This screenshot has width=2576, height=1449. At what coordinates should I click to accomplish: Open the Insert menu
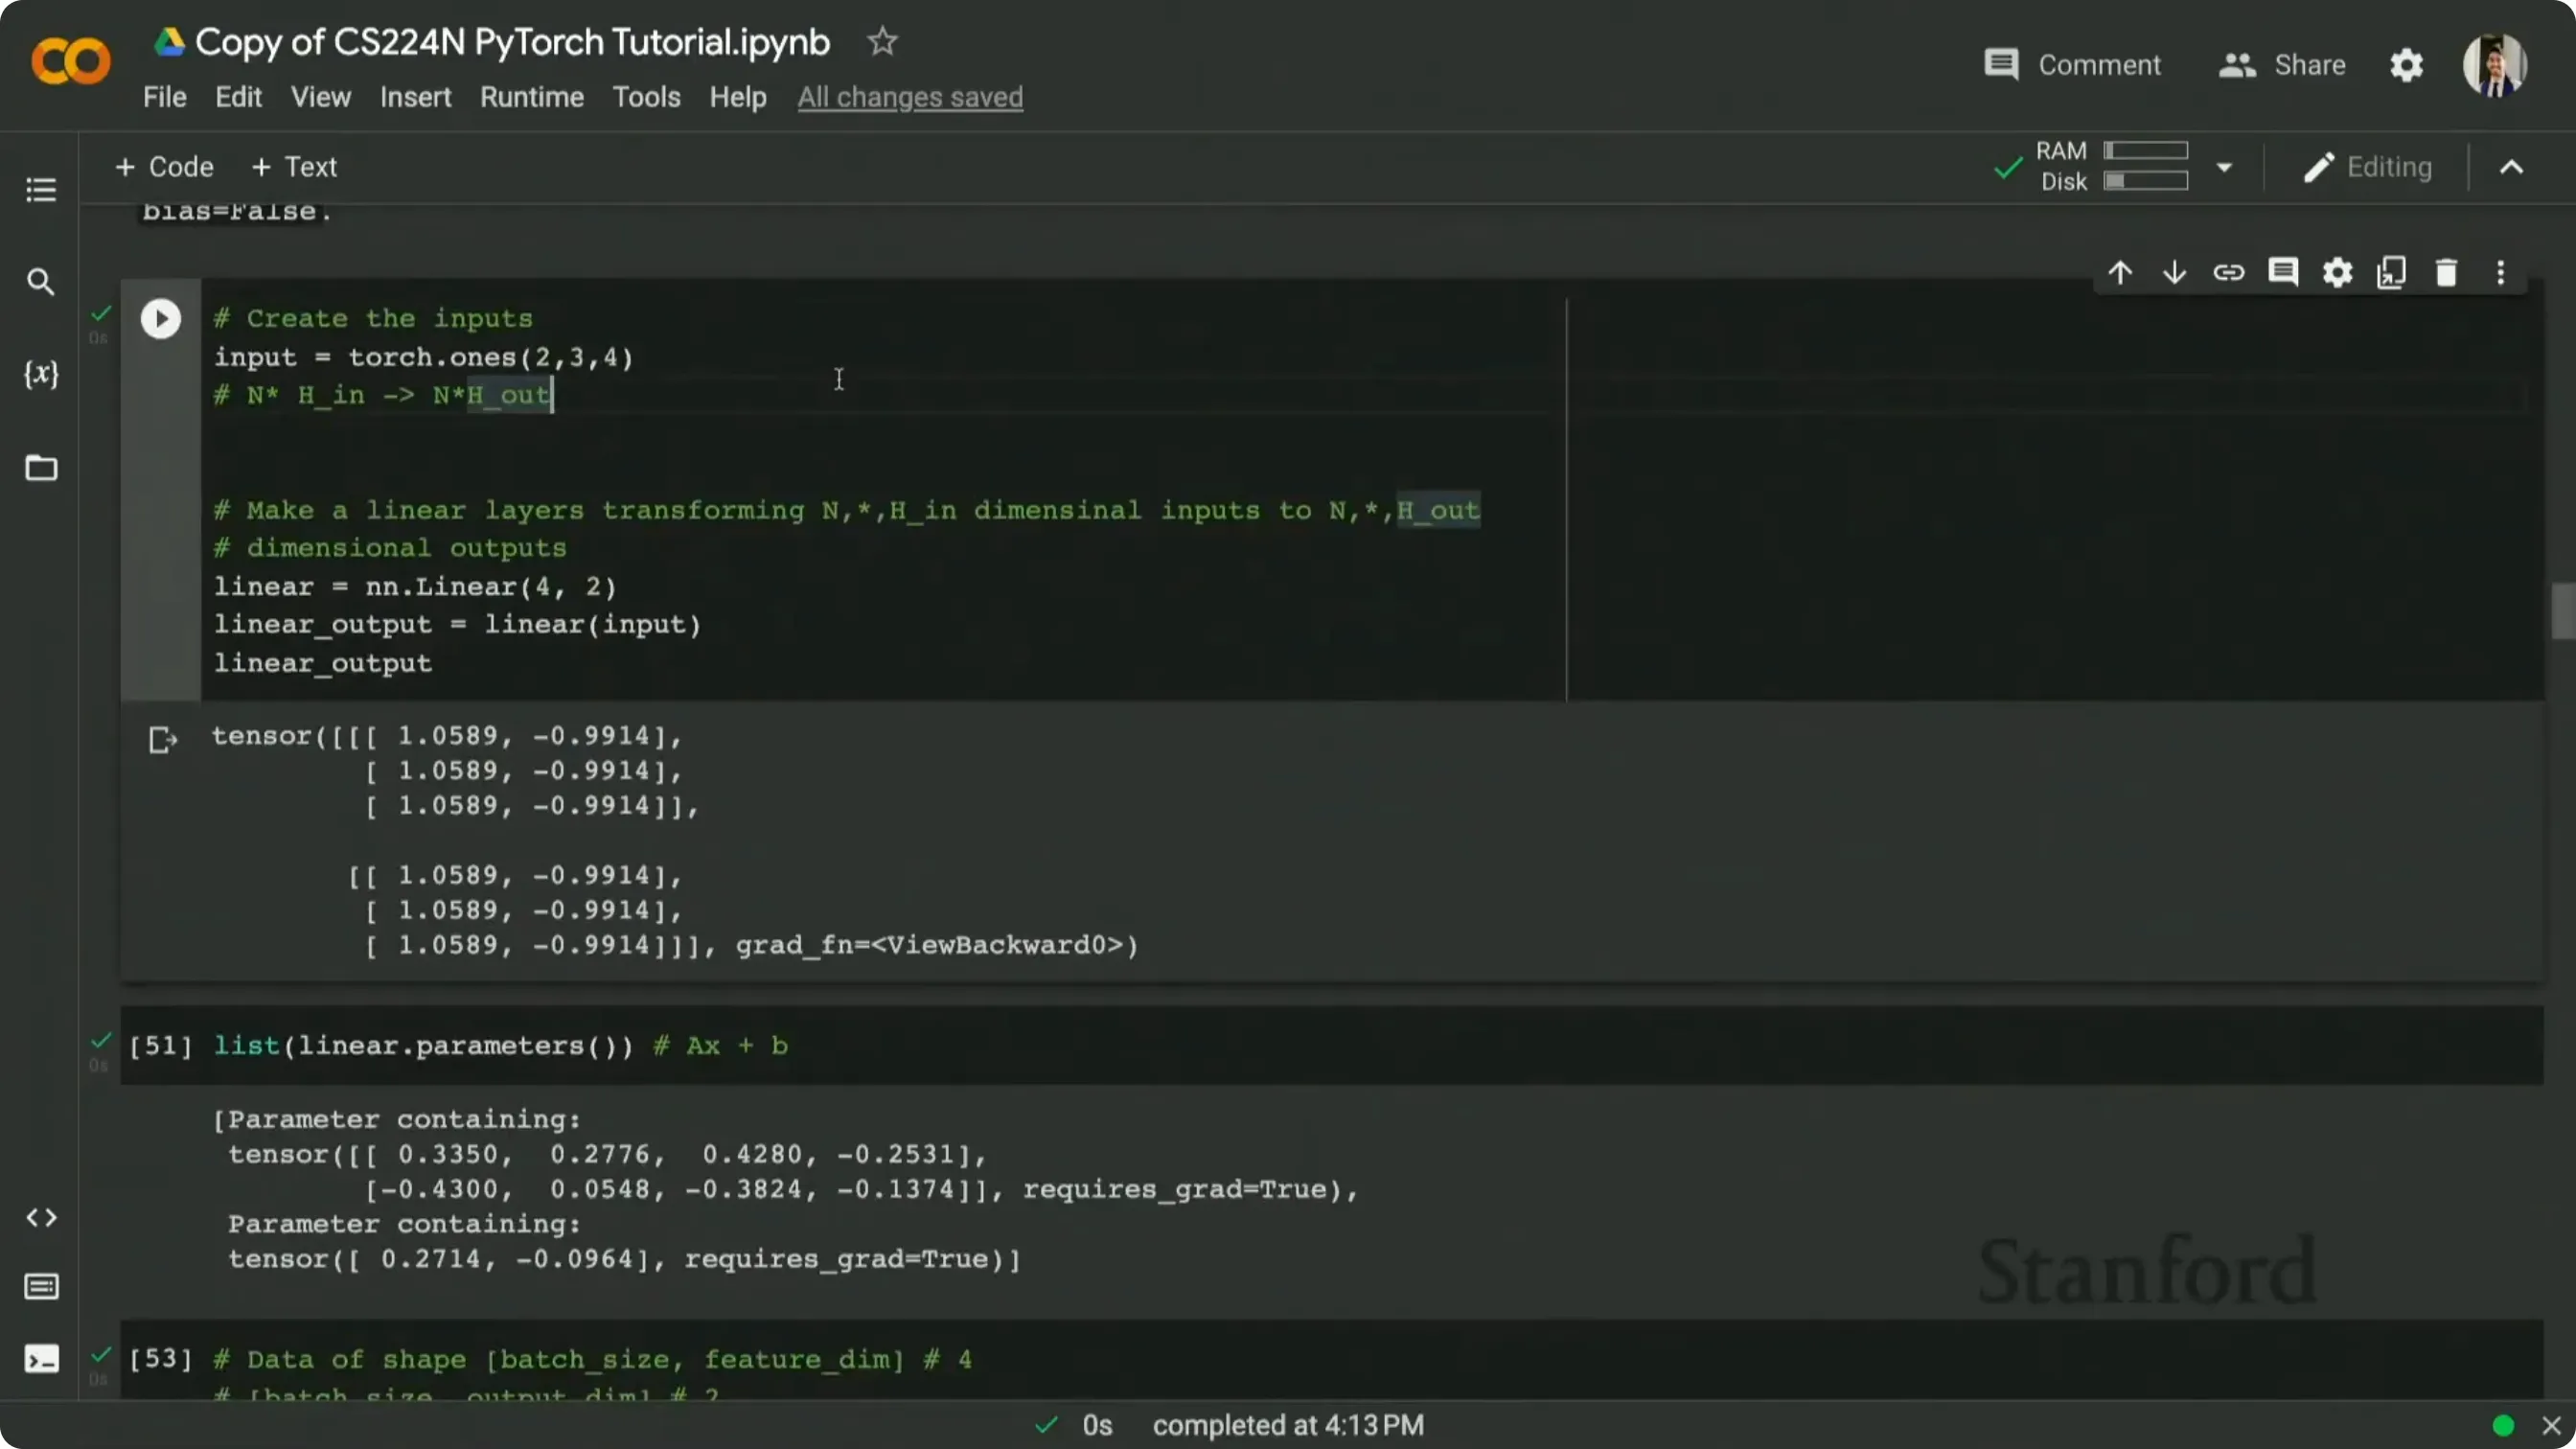click(415, 97)
